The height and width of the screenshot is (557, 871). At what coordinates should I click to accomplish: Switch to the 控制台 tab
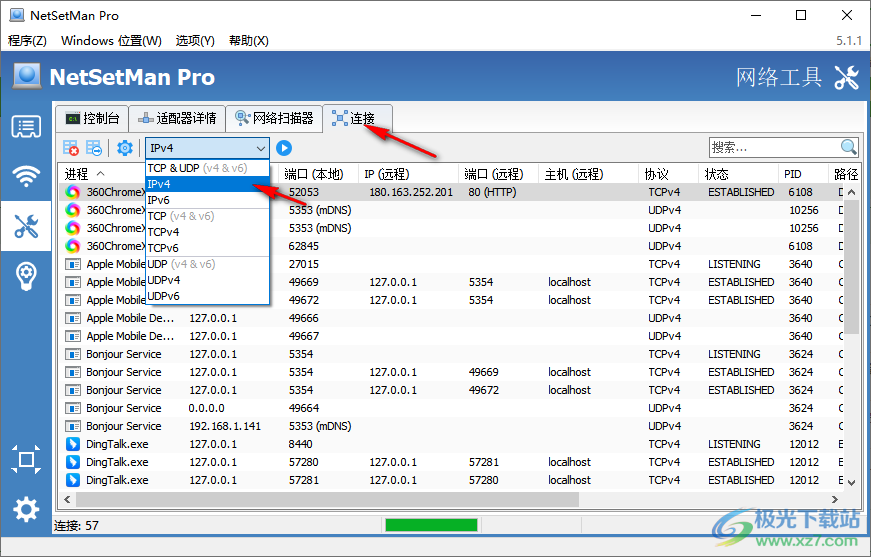click(92, 118)
